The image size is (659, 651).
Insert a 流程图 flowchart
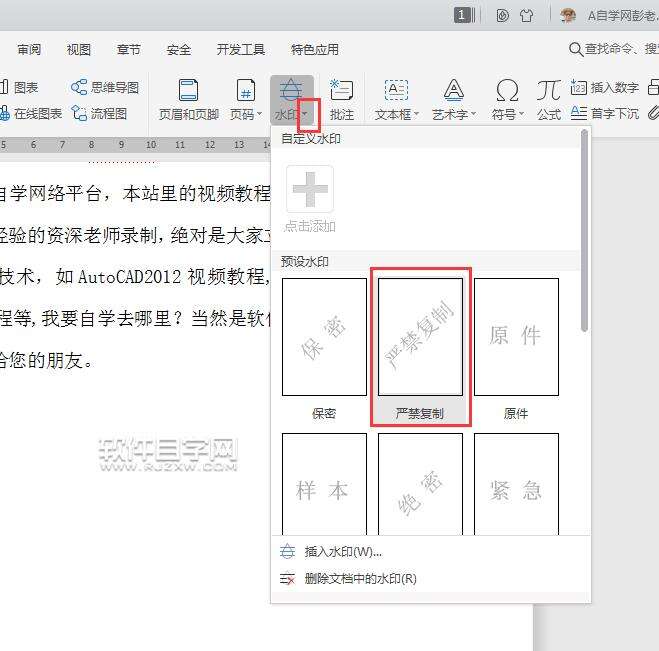point(99,113)
